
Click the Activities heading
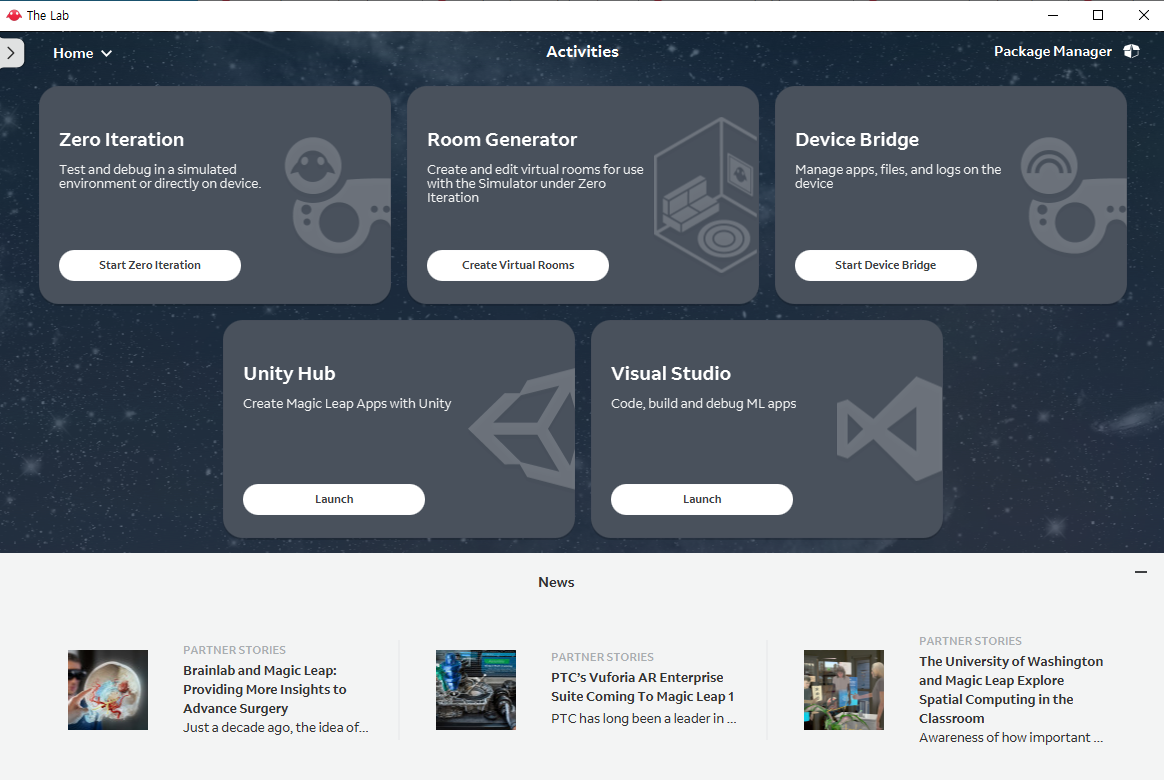tap(582, 52)
